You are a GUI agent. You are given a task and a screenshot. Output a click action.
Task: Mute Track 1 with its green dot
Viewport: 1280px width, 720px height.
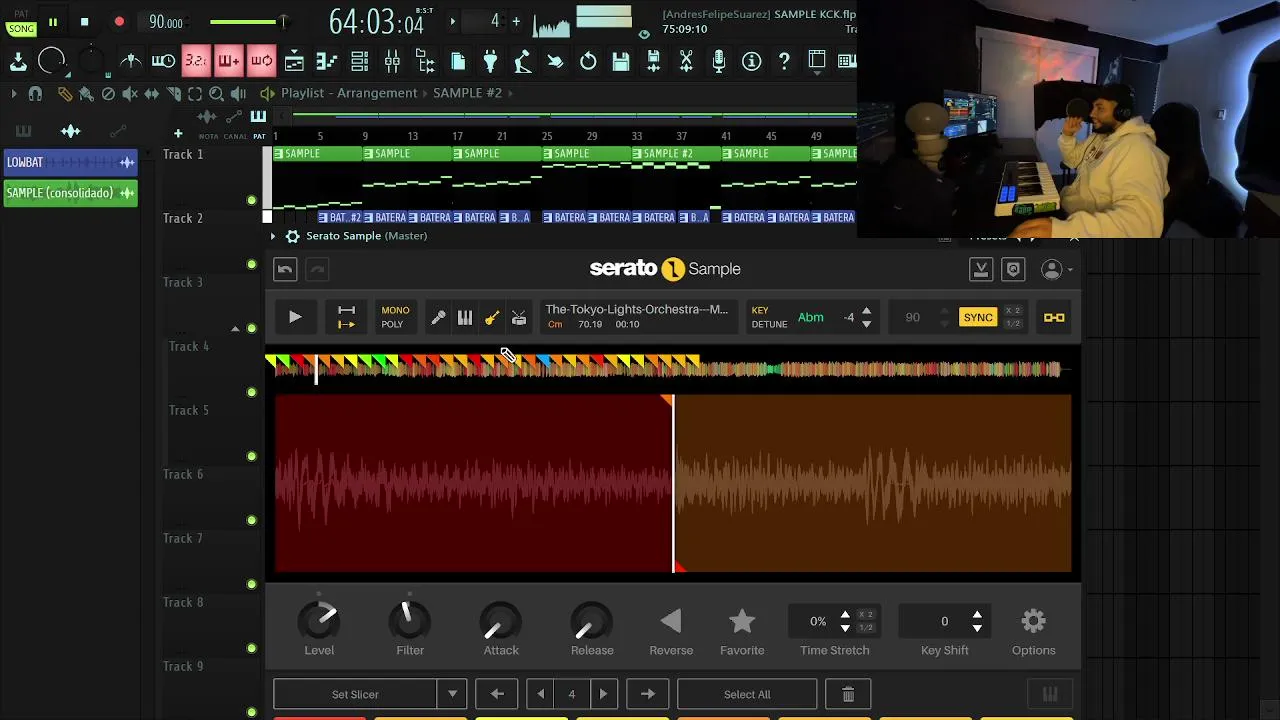251,200
